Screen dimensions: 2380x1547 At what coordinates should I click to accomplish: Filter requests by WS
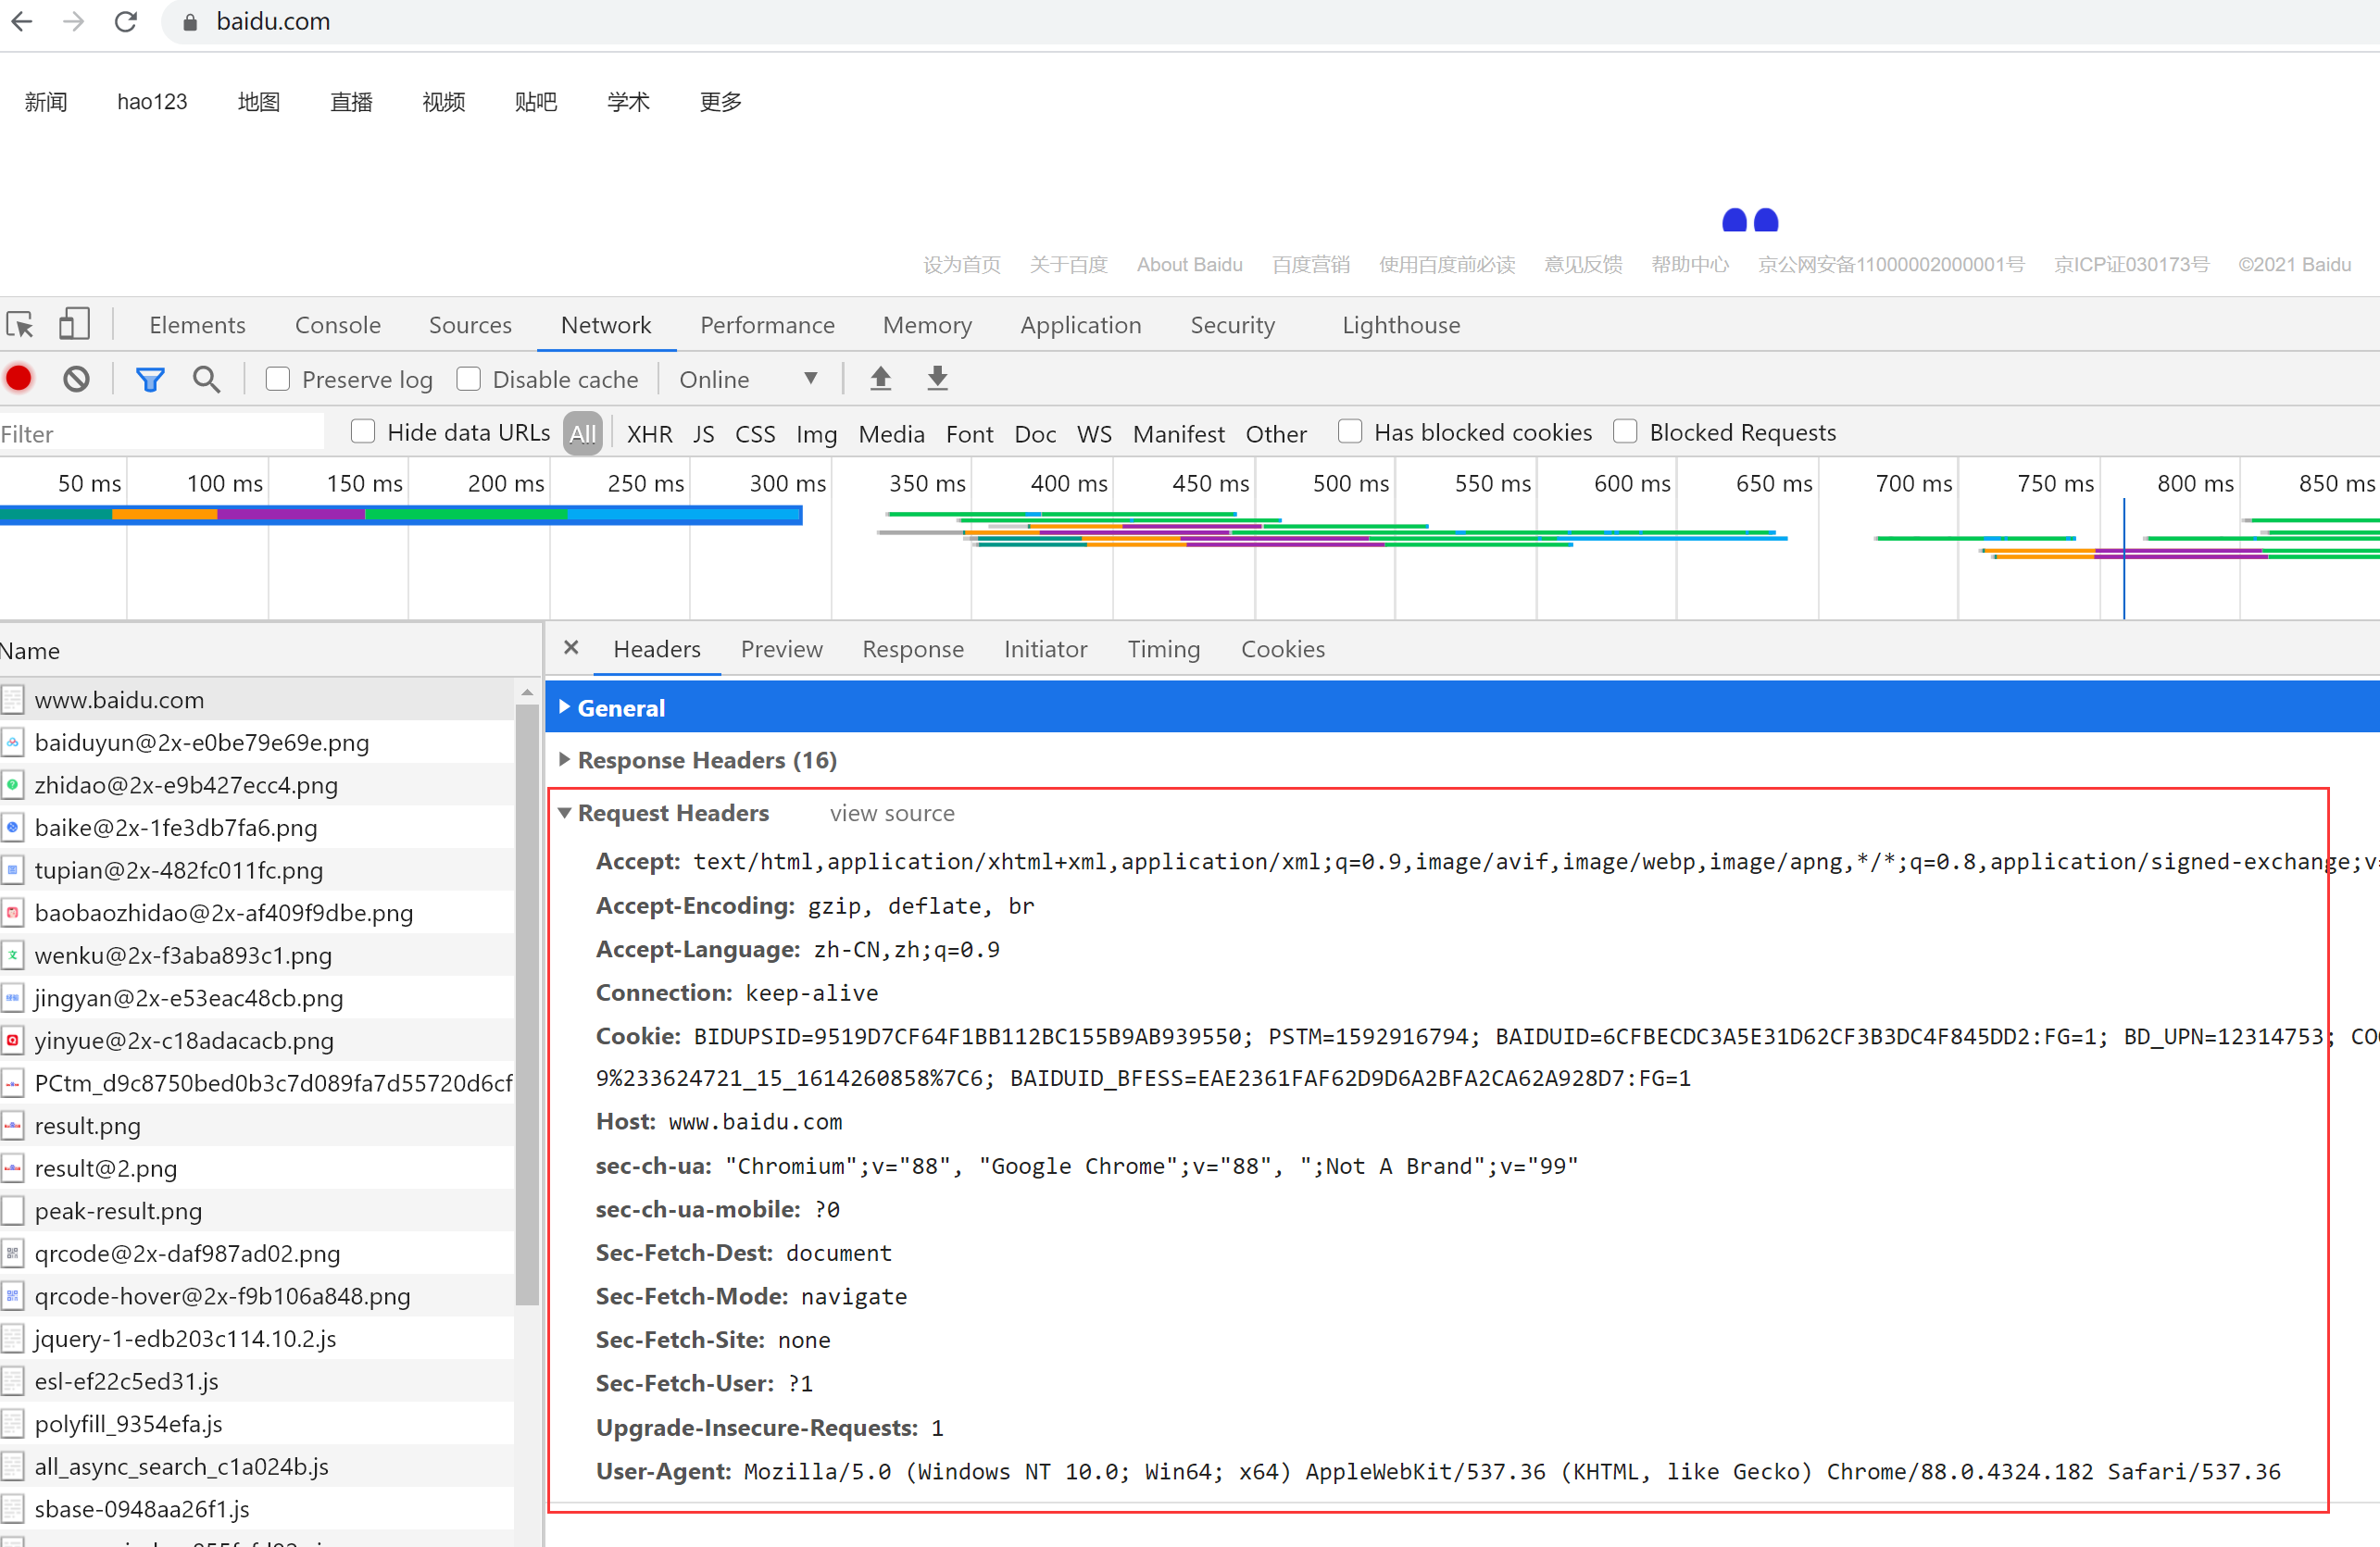tap(1094, 434)
